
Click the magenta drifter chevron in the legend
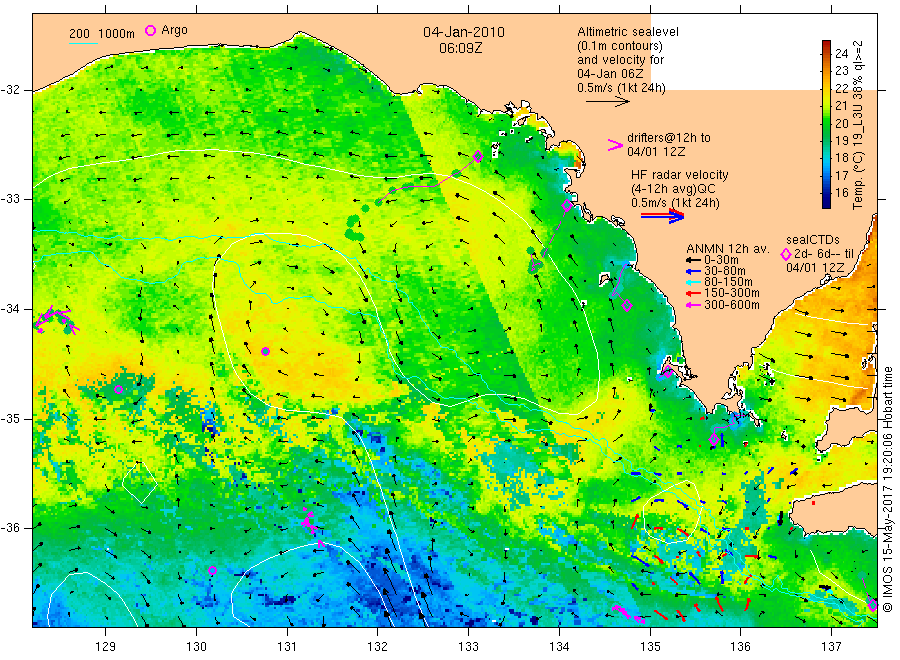[x=615, y=145]
